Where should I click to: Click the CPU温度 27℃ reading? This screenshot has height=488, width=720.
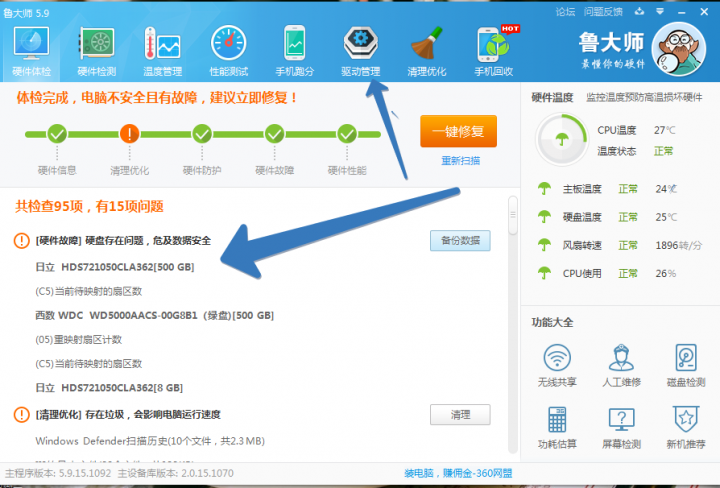(x=664, y=130)
